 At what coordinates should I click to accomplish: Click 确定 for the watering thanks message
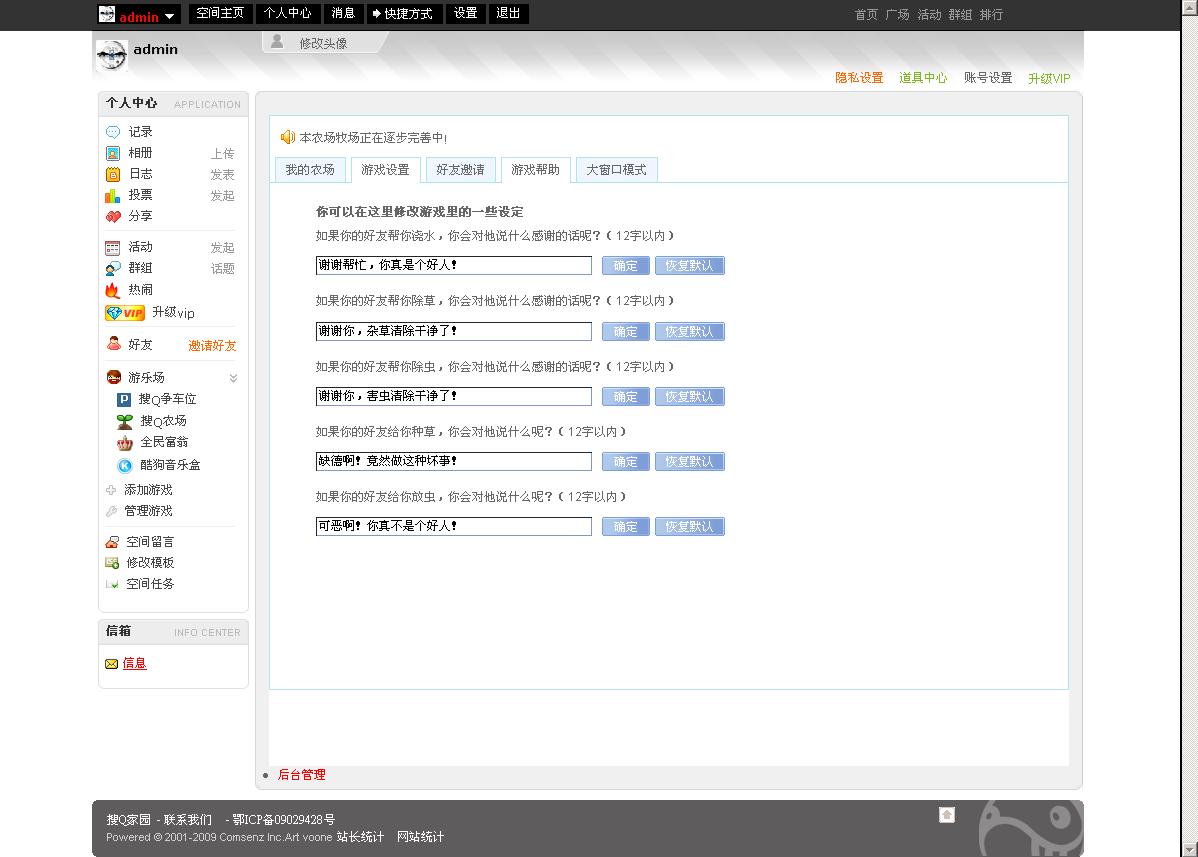625,266
